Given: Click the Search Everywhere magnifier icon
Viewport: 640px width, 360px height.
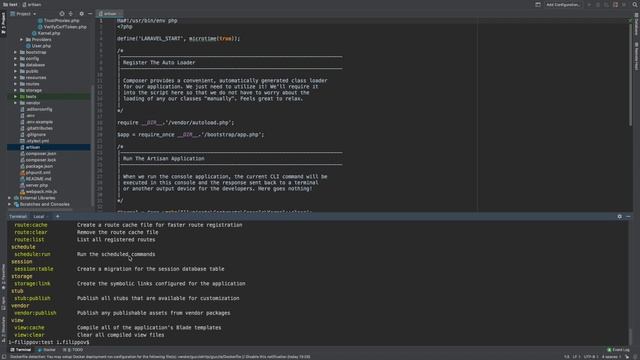Looking at the screenshot, I should (635, 4).
